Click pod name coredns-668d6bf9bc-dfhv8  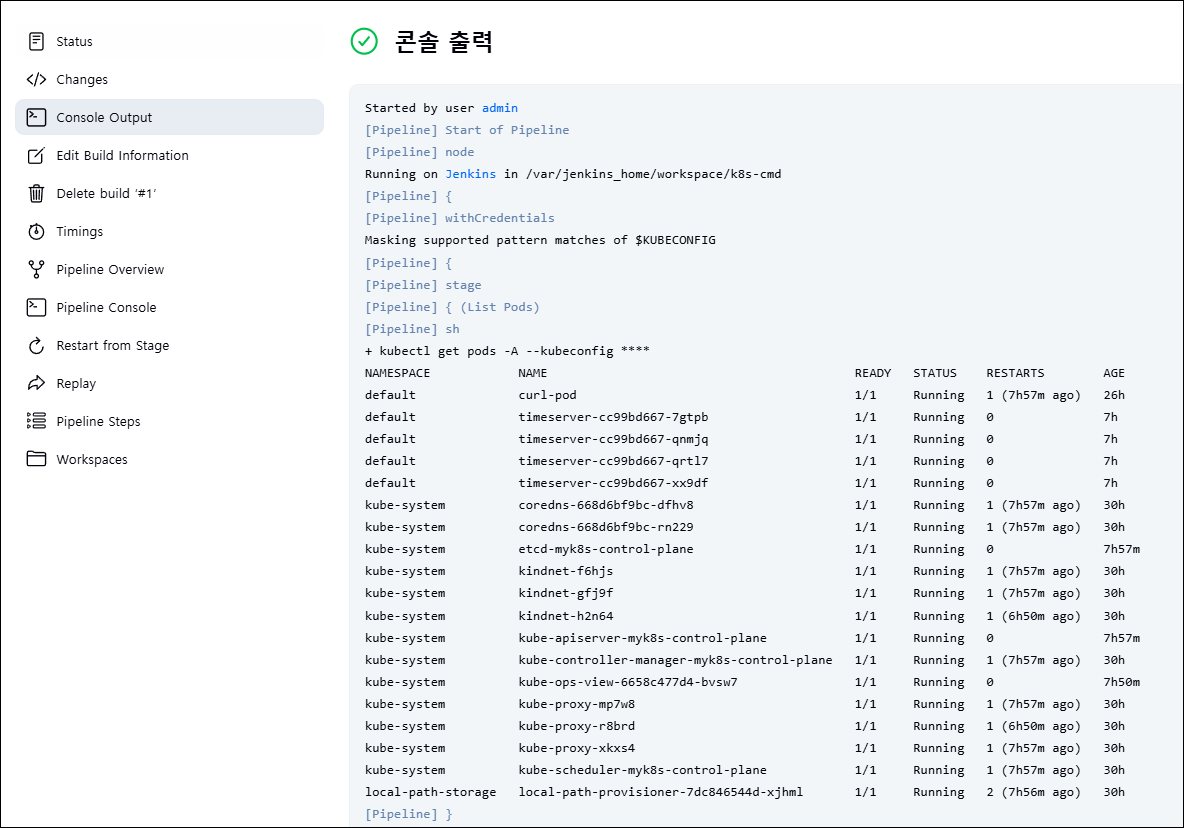point(606,505)
